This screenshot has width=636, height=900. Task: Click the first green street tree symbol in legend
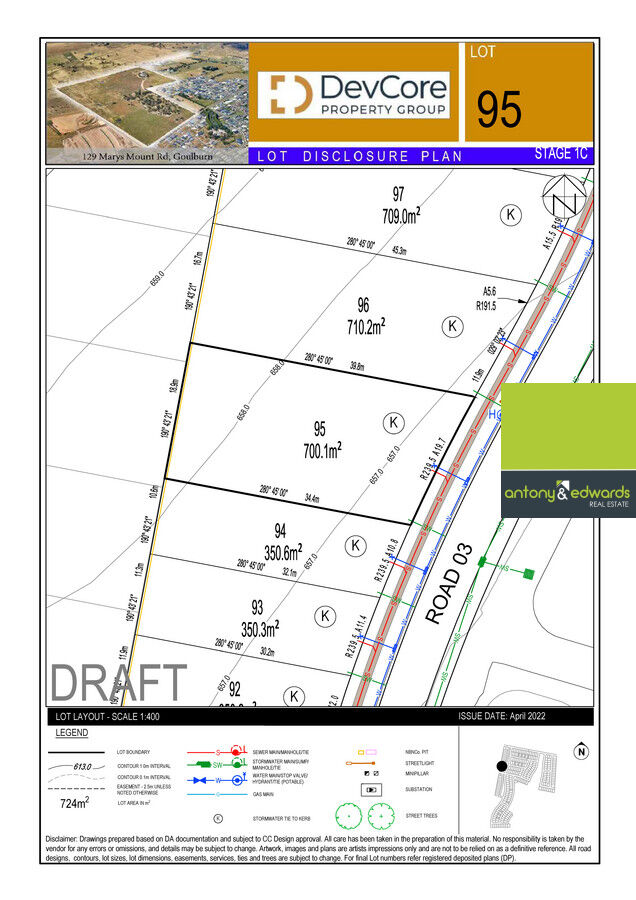point(348,816)
